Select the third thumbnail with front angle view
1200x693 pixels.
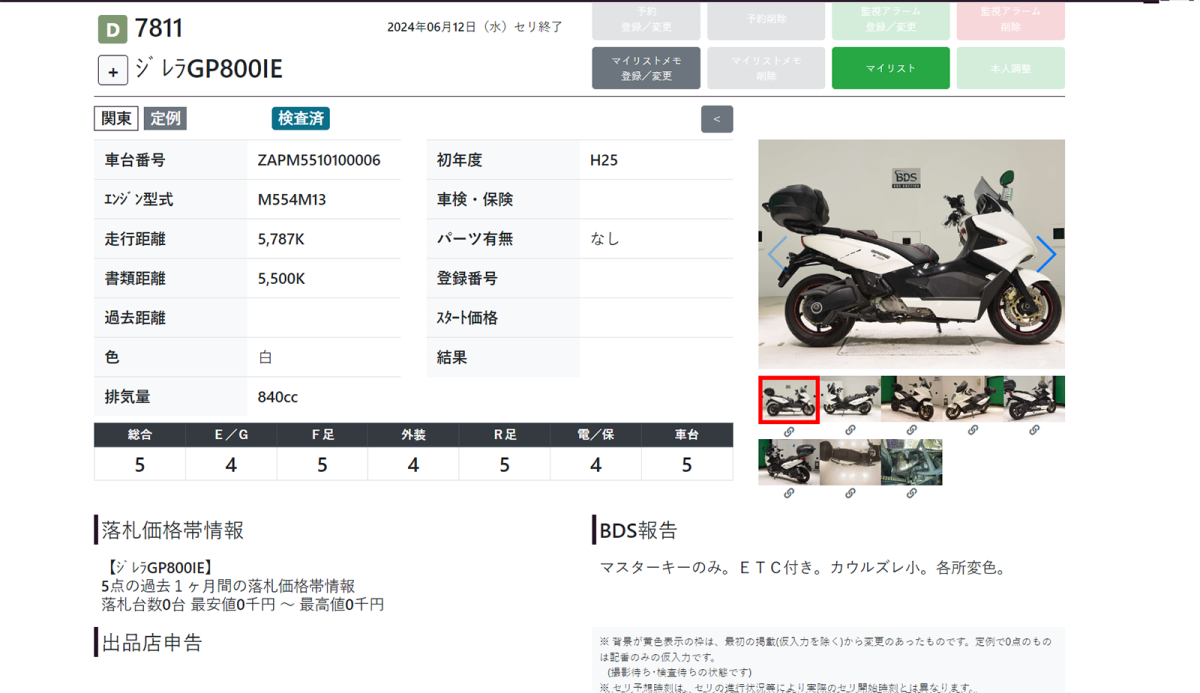click(911, 399)
